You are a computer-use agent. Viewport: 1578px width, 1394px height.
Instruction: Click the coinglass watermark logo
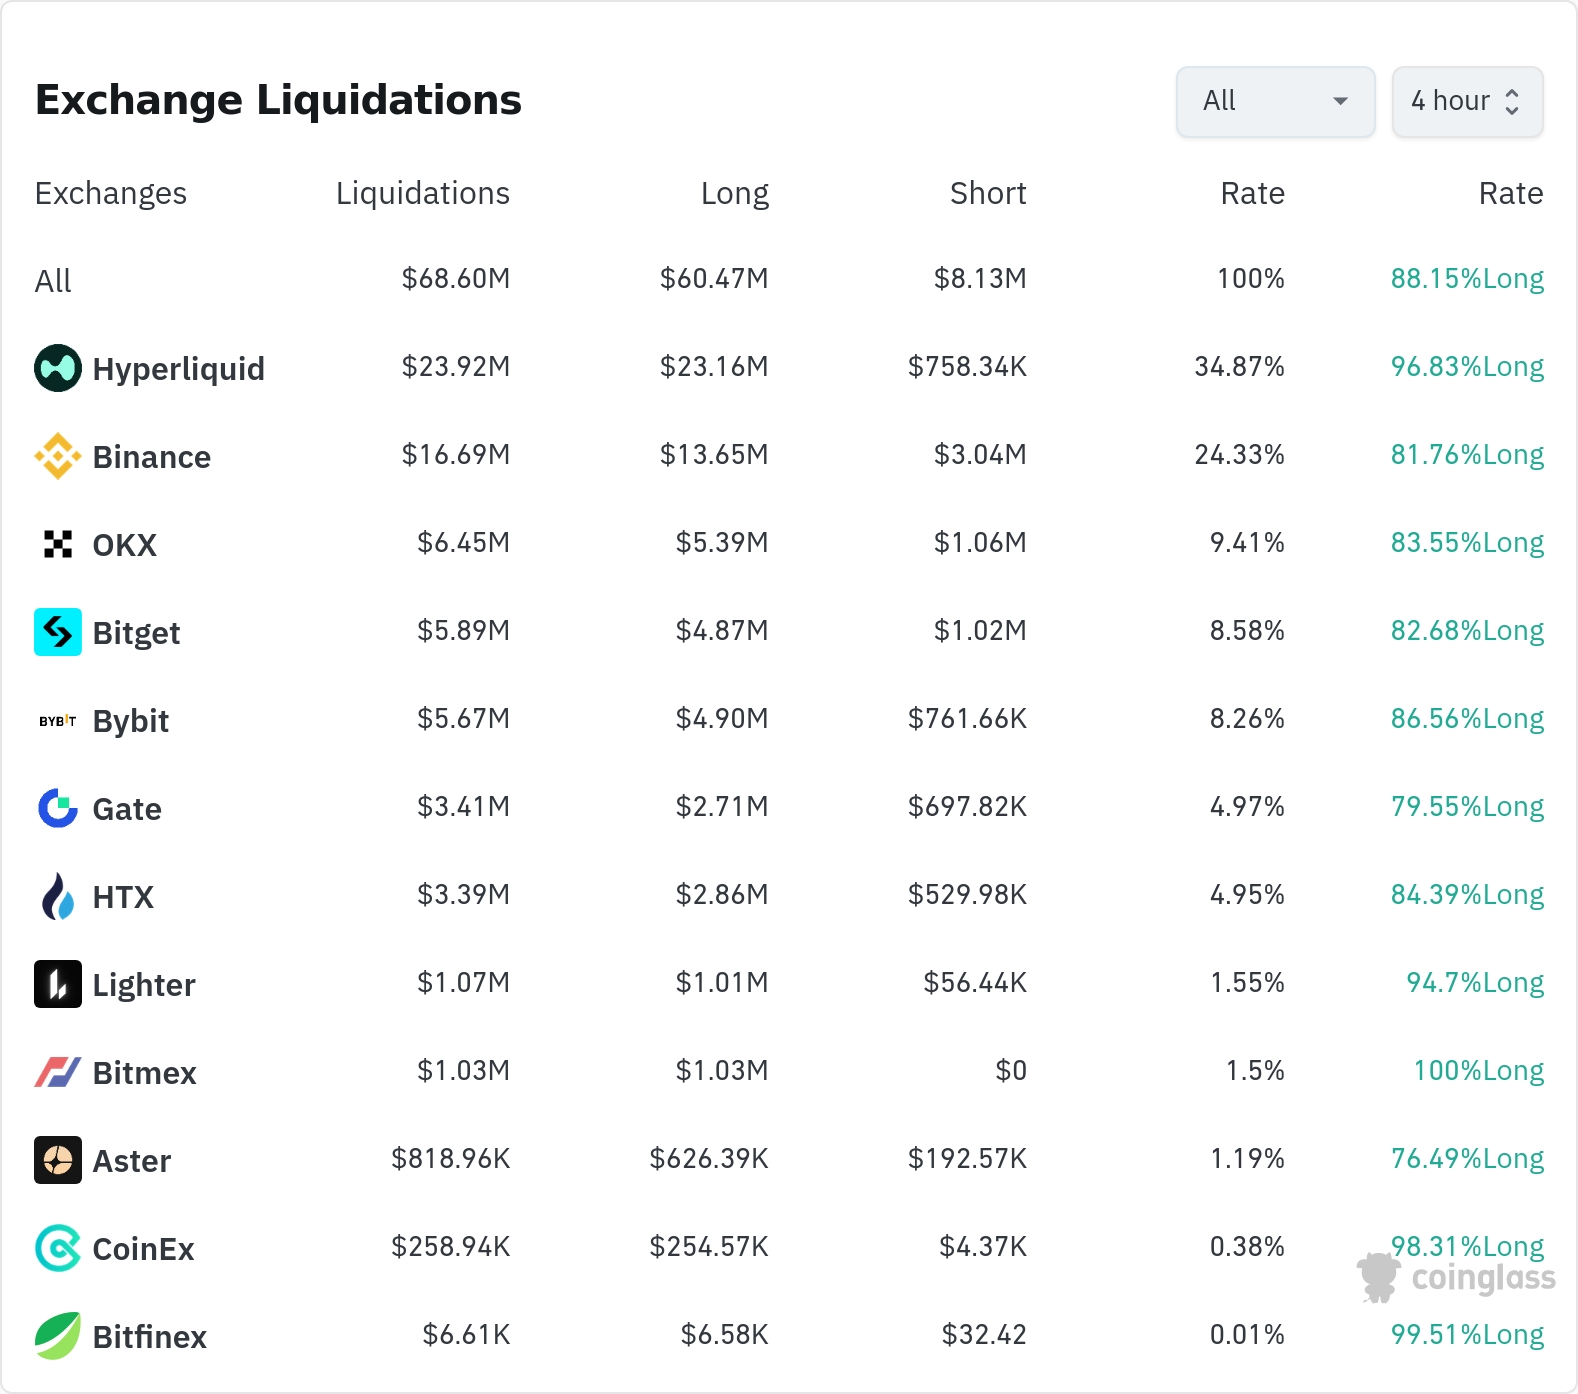coord(1457,1278)
